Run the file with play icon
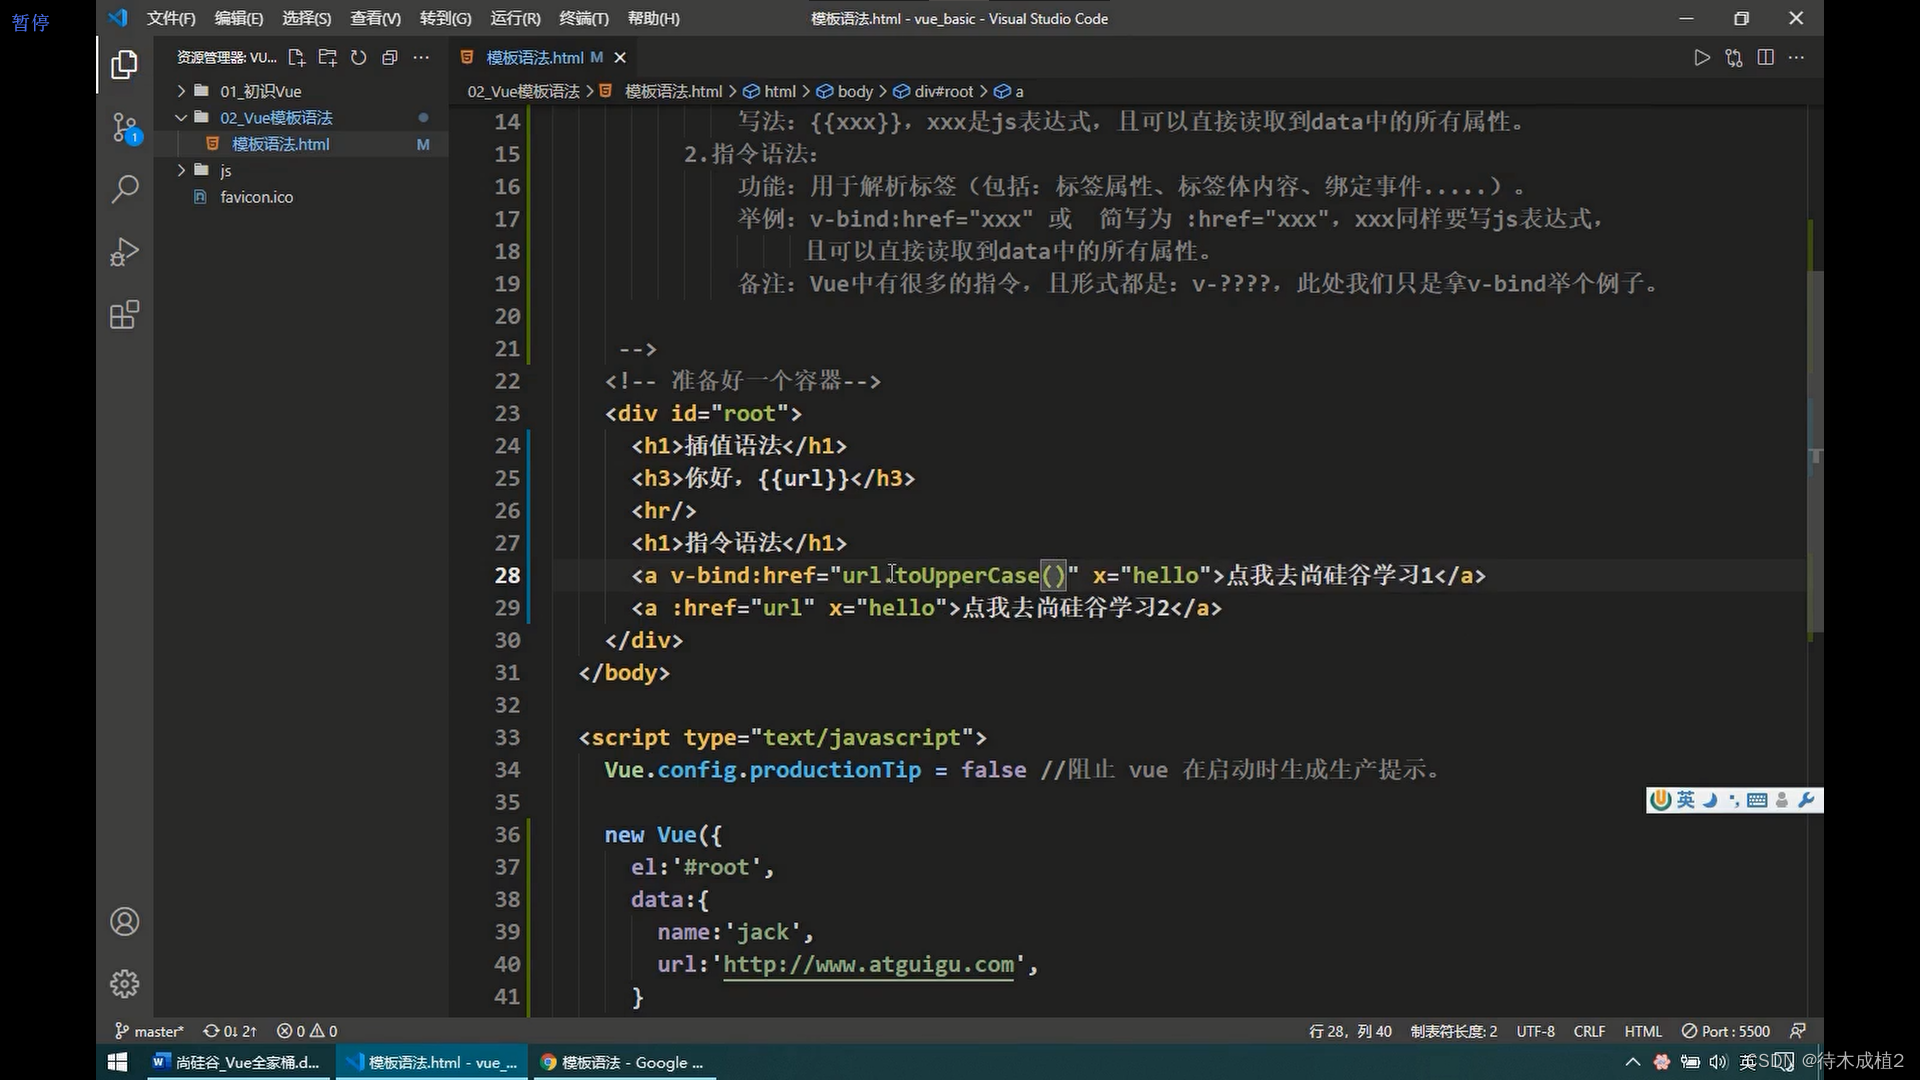 1702,58
